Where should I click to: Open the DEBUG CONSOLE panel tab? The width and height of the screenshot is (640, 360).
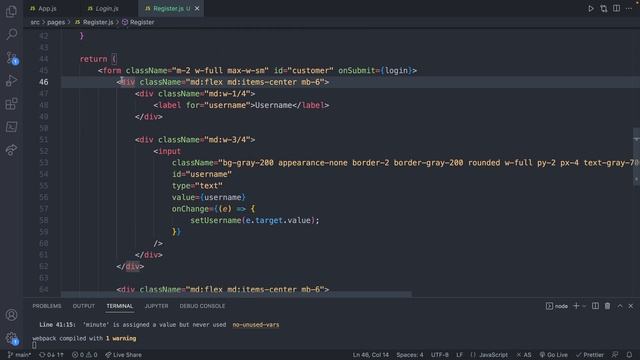(202, 306)
